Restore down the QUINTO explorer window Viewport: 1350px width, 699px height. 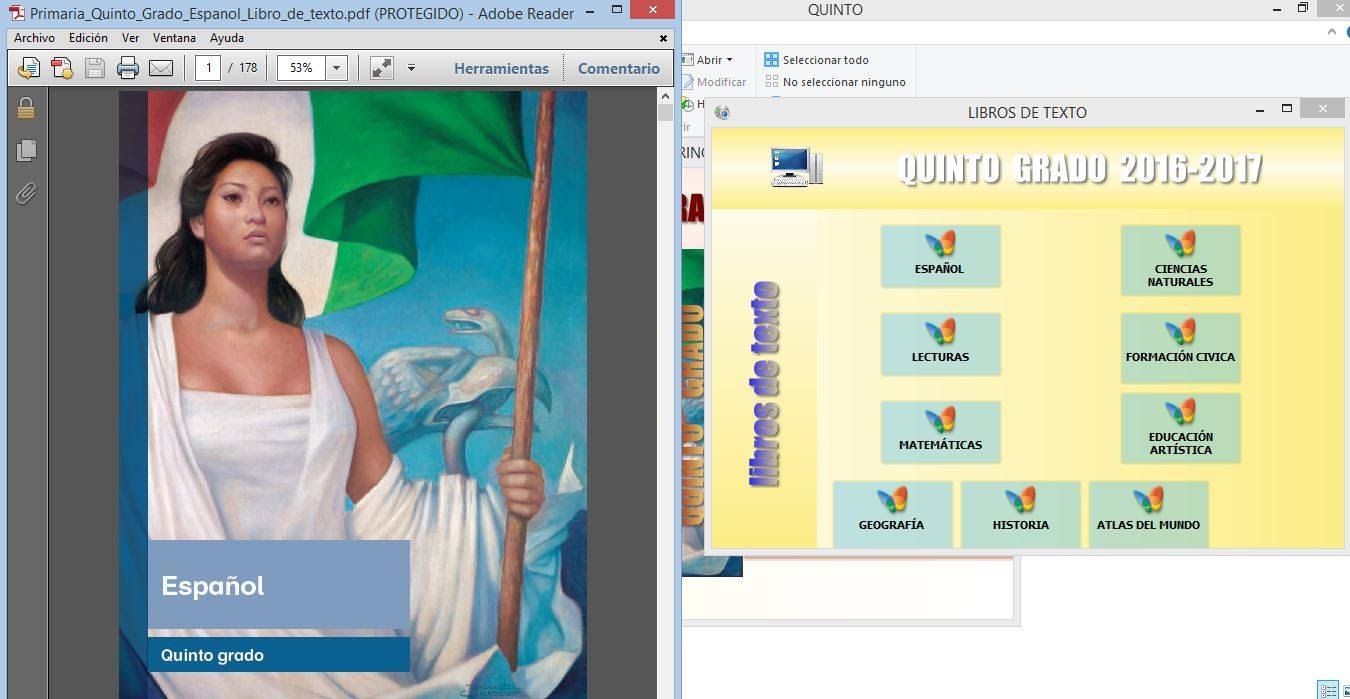click(1303, 9)
